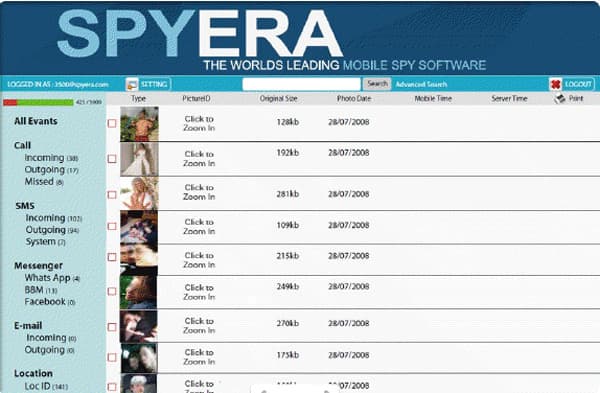The height and width of the screenshot is (393, 600).
Task: Tick the checkbox for the 270kb photo
Action: [x=112, y=327]
